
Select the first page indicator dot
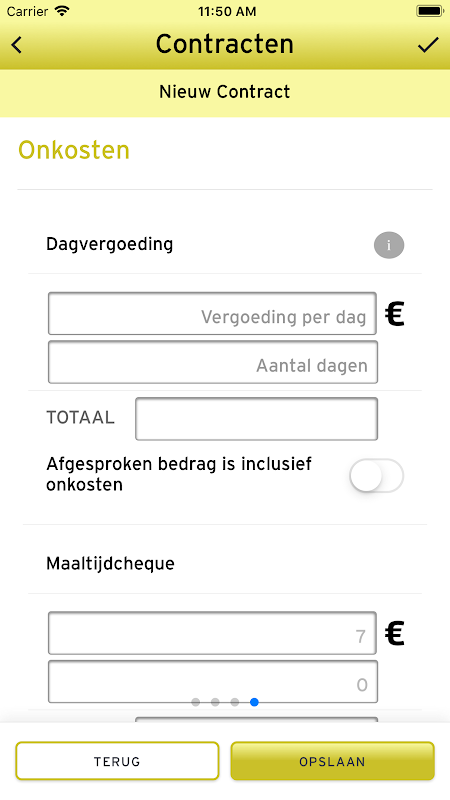coord(195,703)
